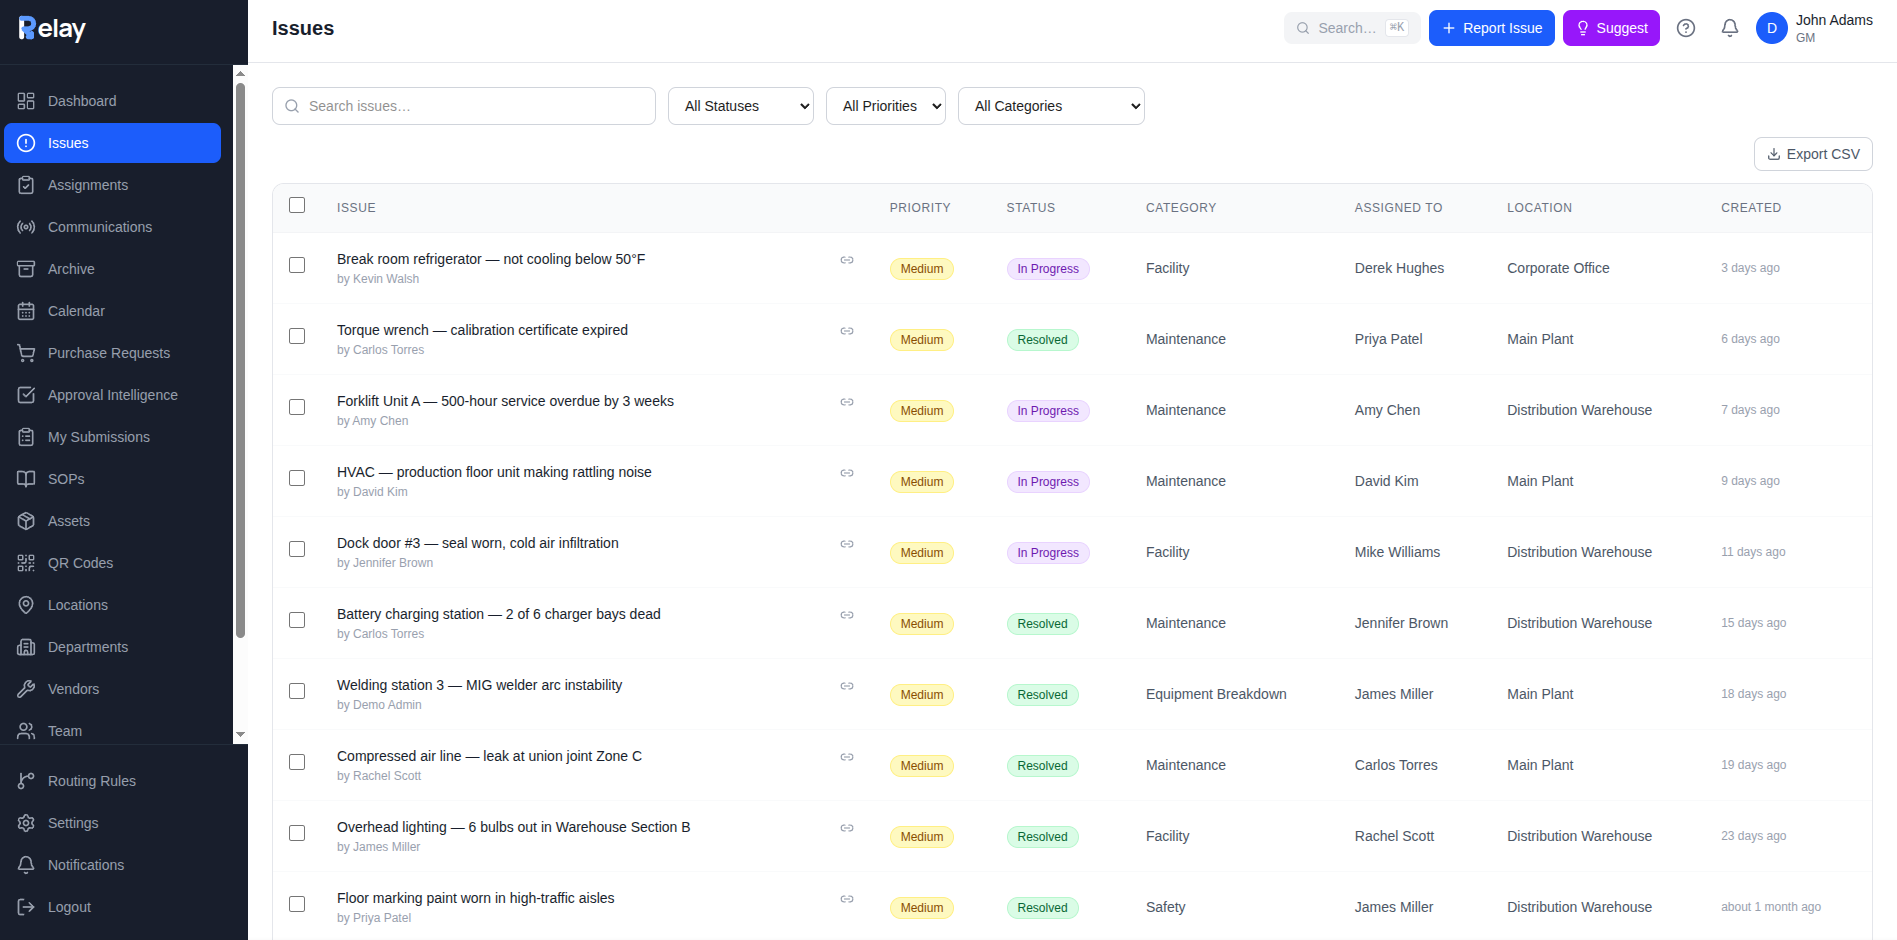Image resolution: width=1897 pixels, height=940 pixels.
Task: Open the notifications bell in header
Action: tap(1730, 28)
